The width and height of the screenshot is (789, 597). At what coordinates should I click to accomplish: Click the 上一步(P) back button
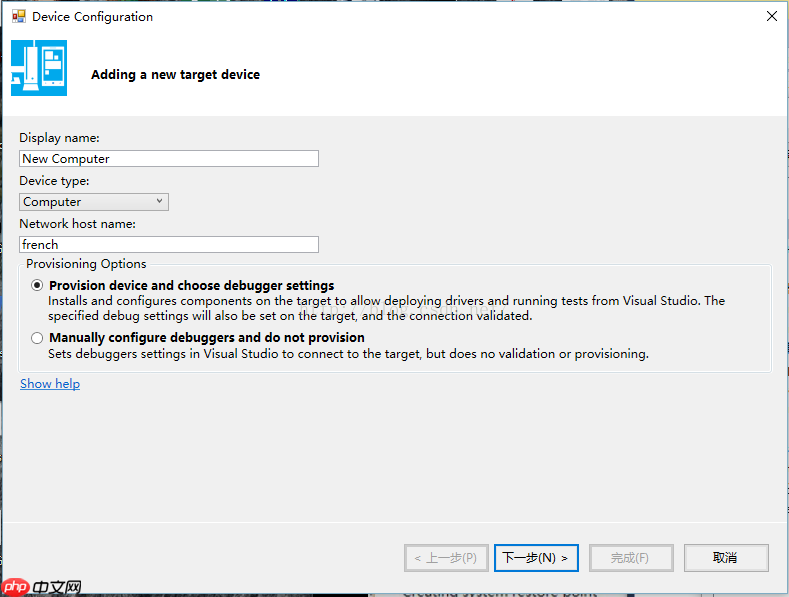click(x=446, y=558)
